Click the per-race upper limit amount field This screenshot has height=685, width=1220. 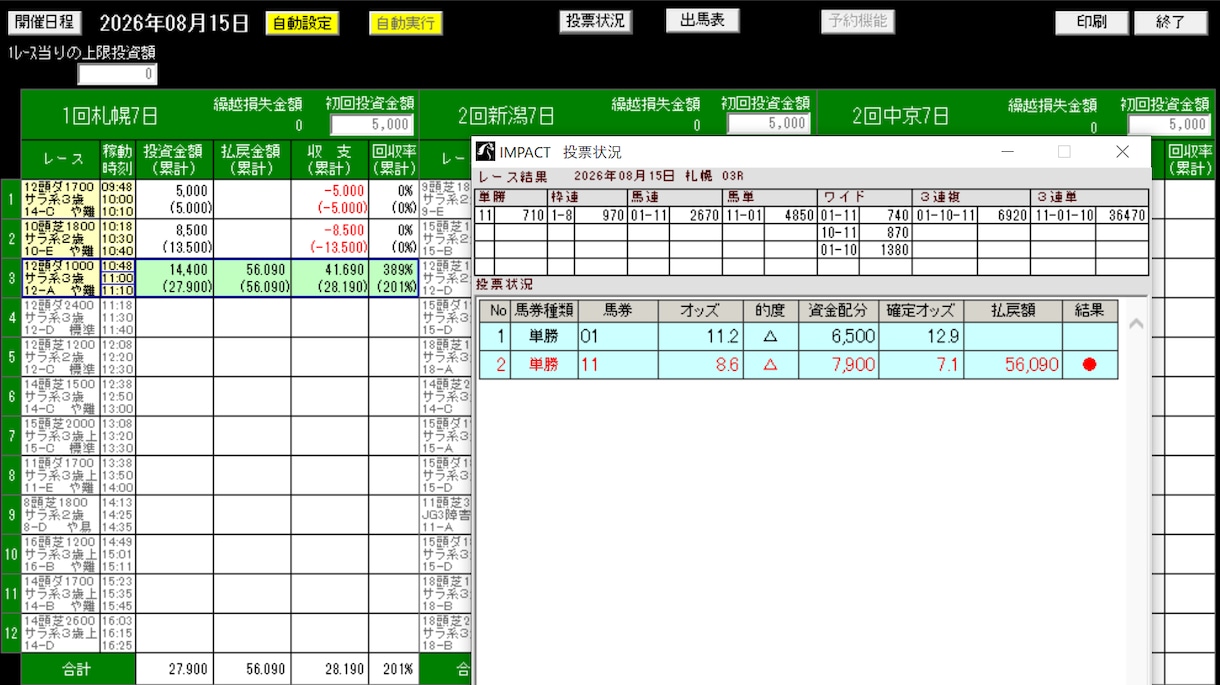(117, 74)
